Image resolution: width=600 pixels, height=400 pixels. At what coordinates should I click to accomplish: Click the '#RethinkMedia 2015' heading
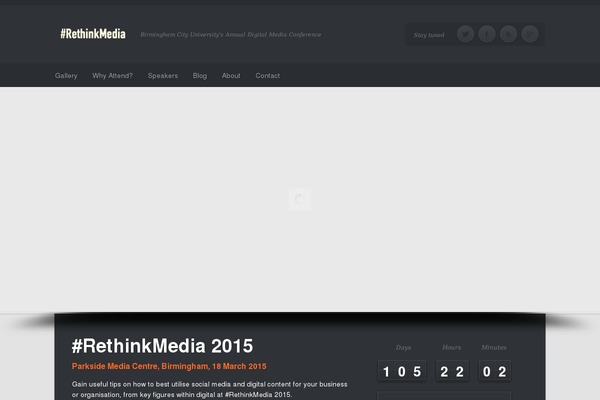pyautogui.click(x=162, y=346)
